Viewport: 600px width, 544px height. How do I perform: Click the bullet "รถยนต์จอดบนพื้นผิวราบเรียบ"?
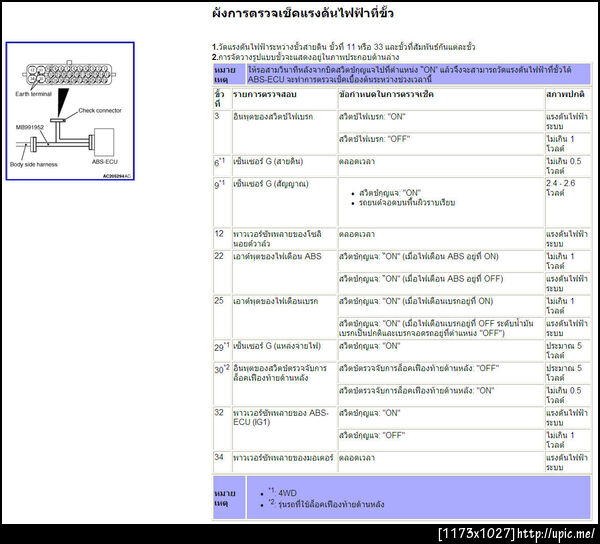point(407,203)
